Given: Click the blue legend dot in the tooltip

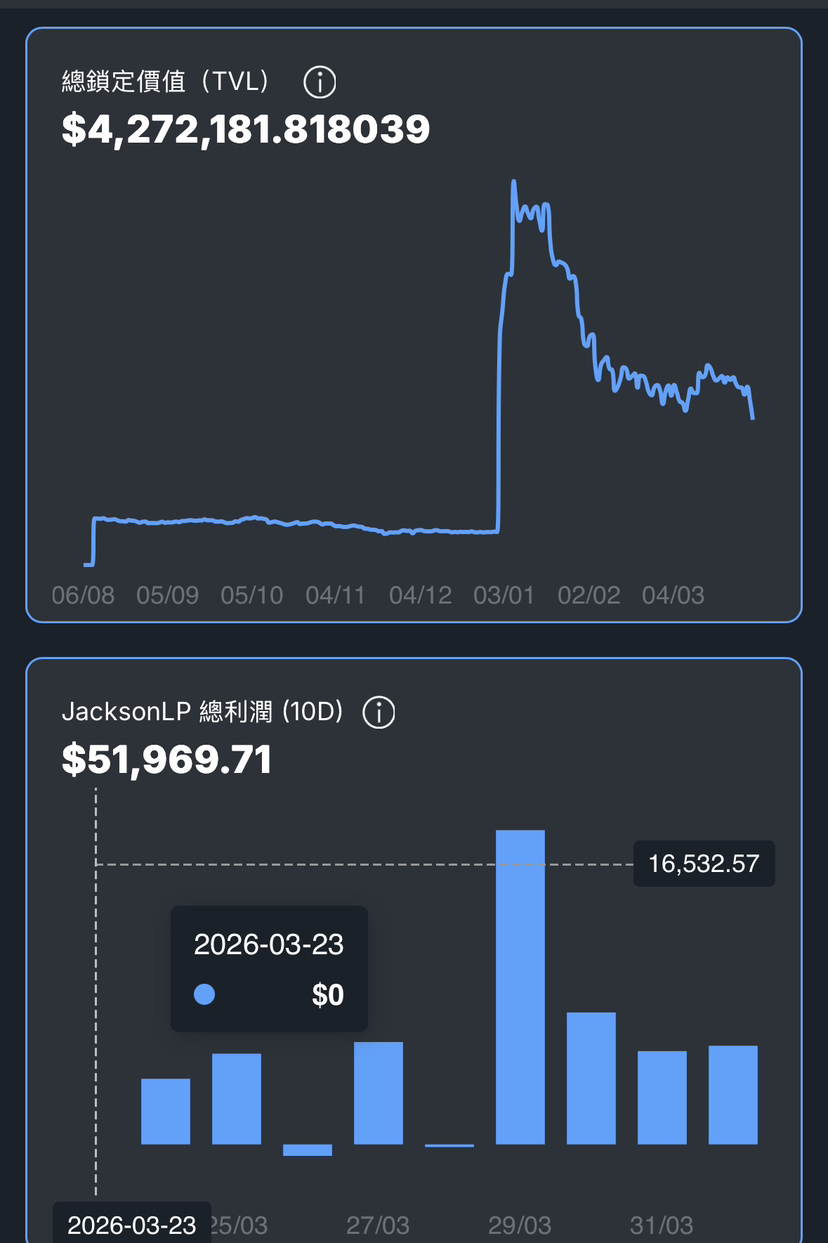Looking at the screenshot, I should pyautogui.click(x=204, y=994).
